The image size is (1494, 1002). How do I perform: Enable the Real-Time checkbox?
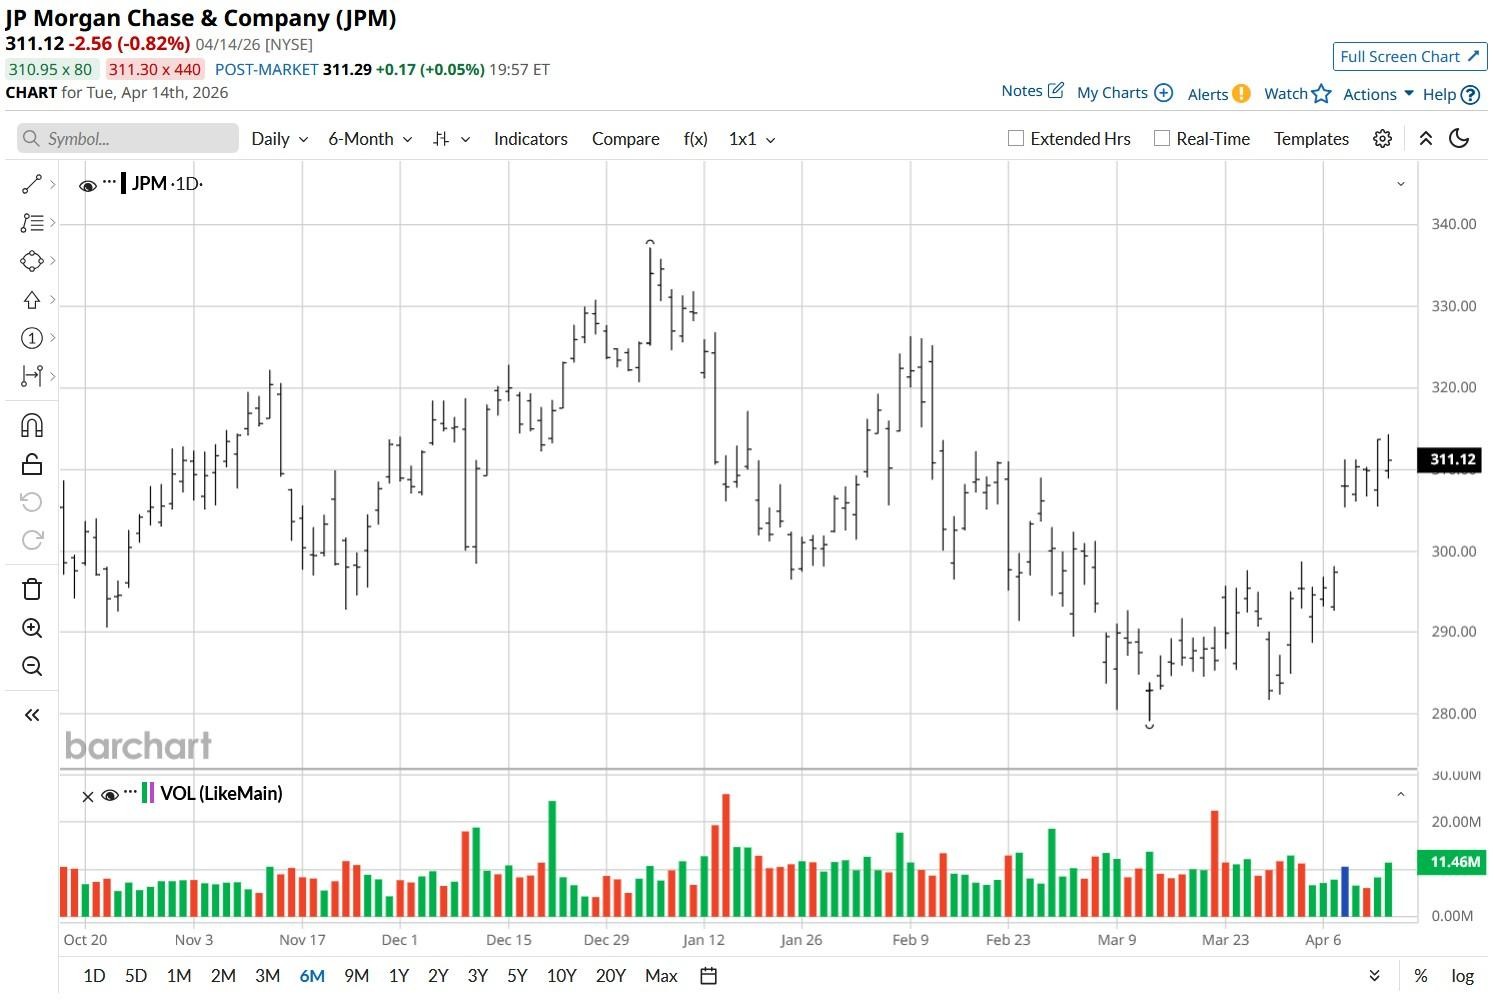pyautogui.click(x=1162, y=139)
